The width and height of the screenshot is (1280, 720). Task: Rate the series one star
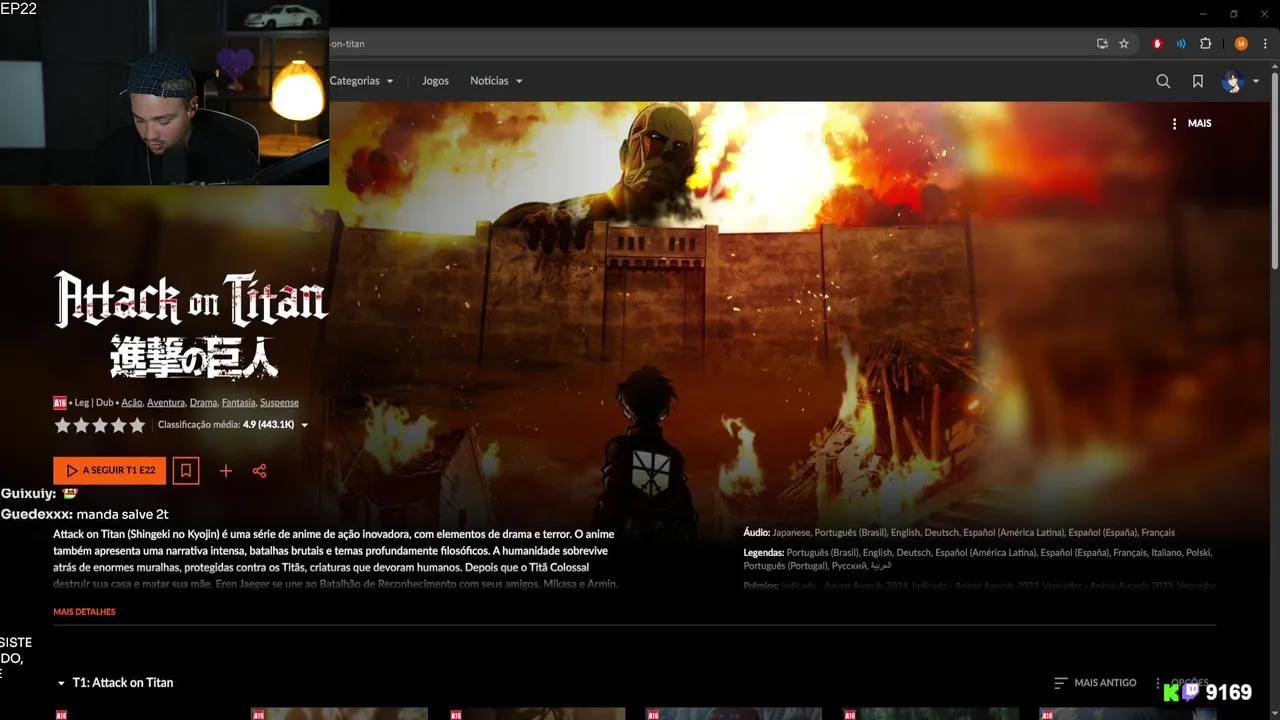(x=62, y=425)
